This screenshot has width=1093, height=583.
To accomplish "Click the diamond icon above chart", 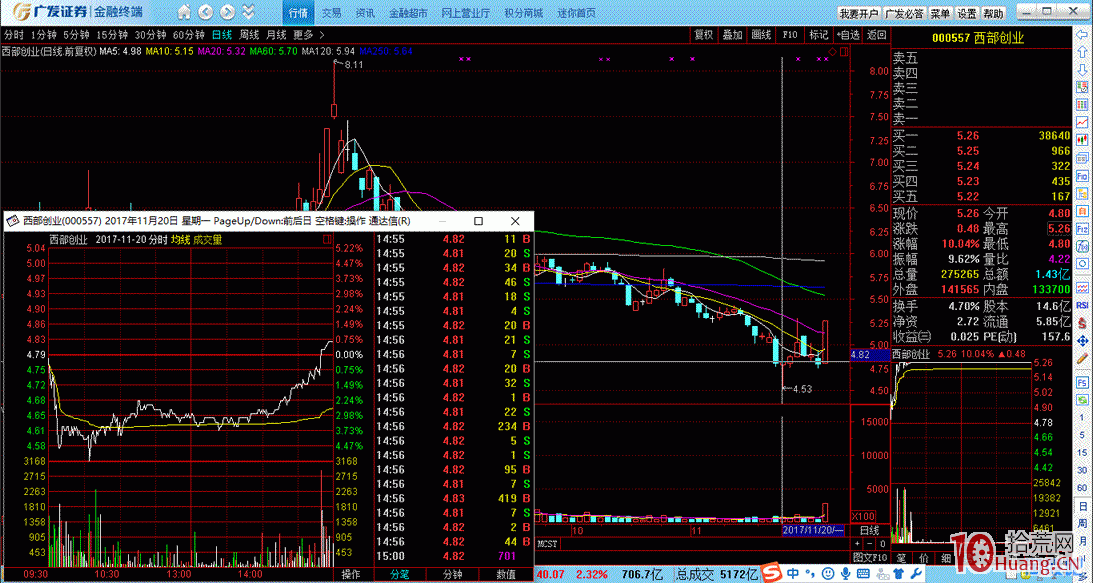I will [x=832, y=52].
